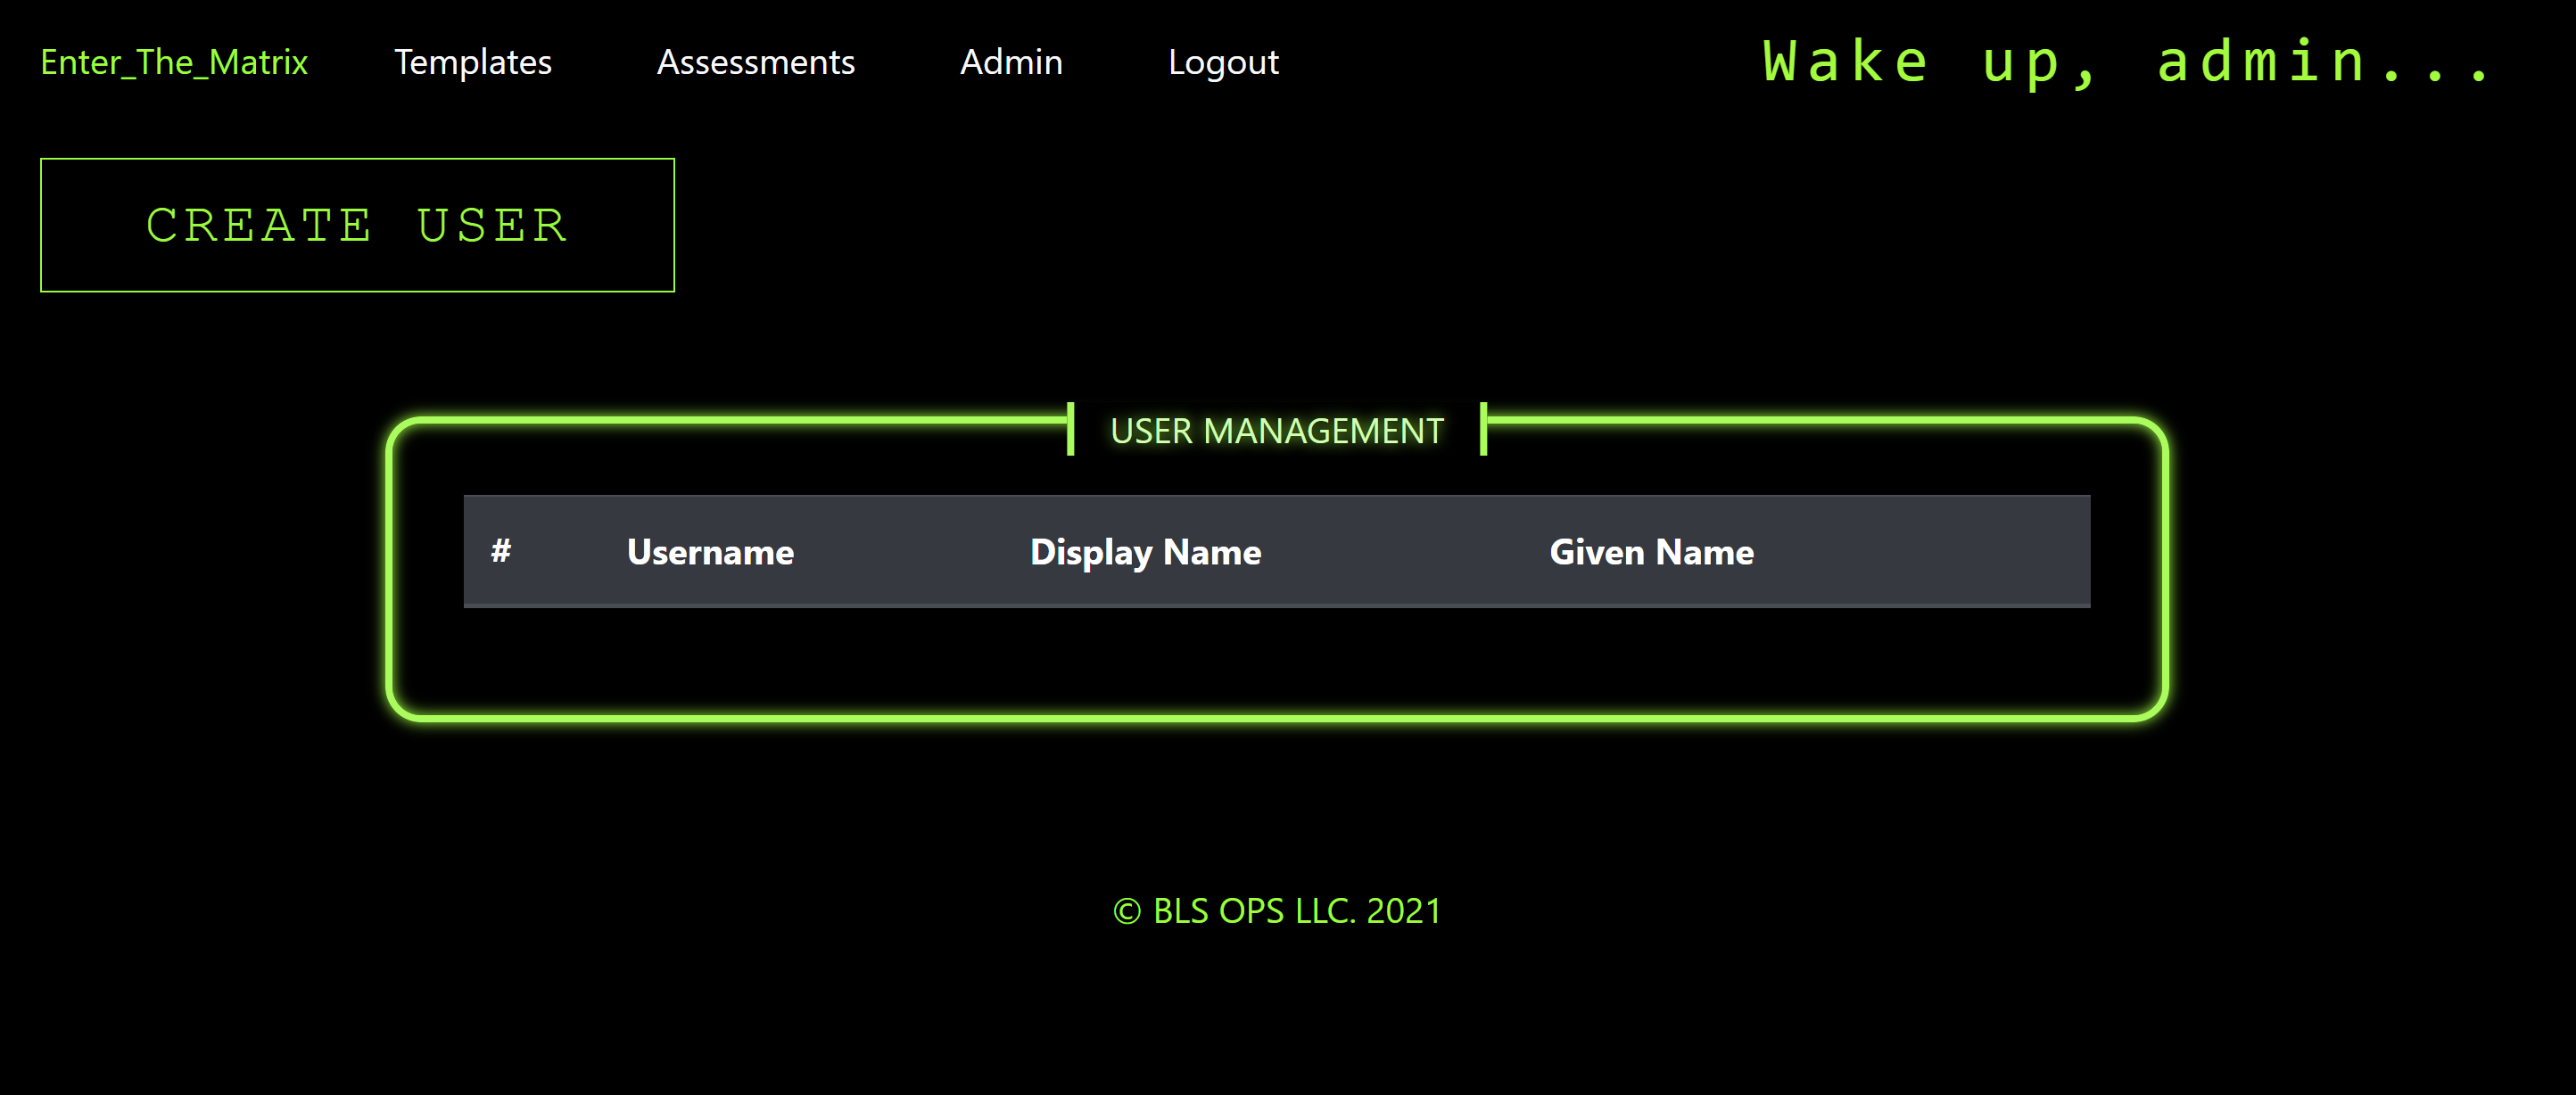
Task: Open the Templates menu item
Action: click(x=472, y=62)
